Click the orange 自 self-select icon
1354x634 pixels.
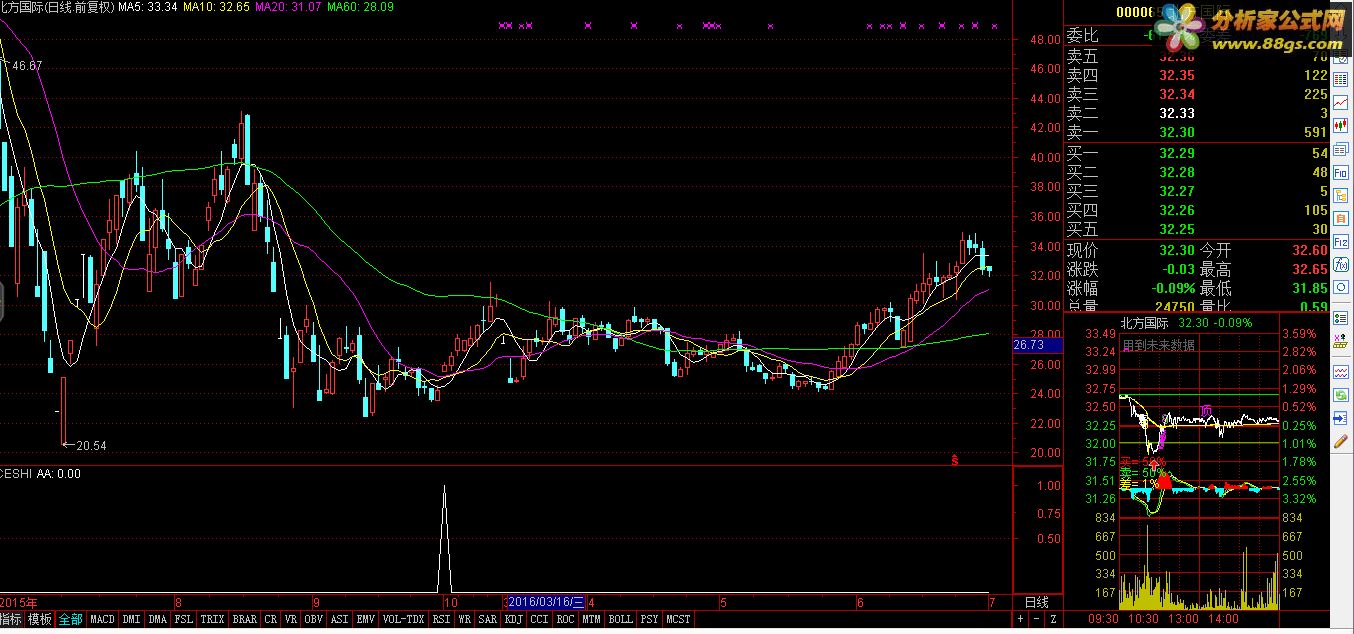tap(1340, 218)
